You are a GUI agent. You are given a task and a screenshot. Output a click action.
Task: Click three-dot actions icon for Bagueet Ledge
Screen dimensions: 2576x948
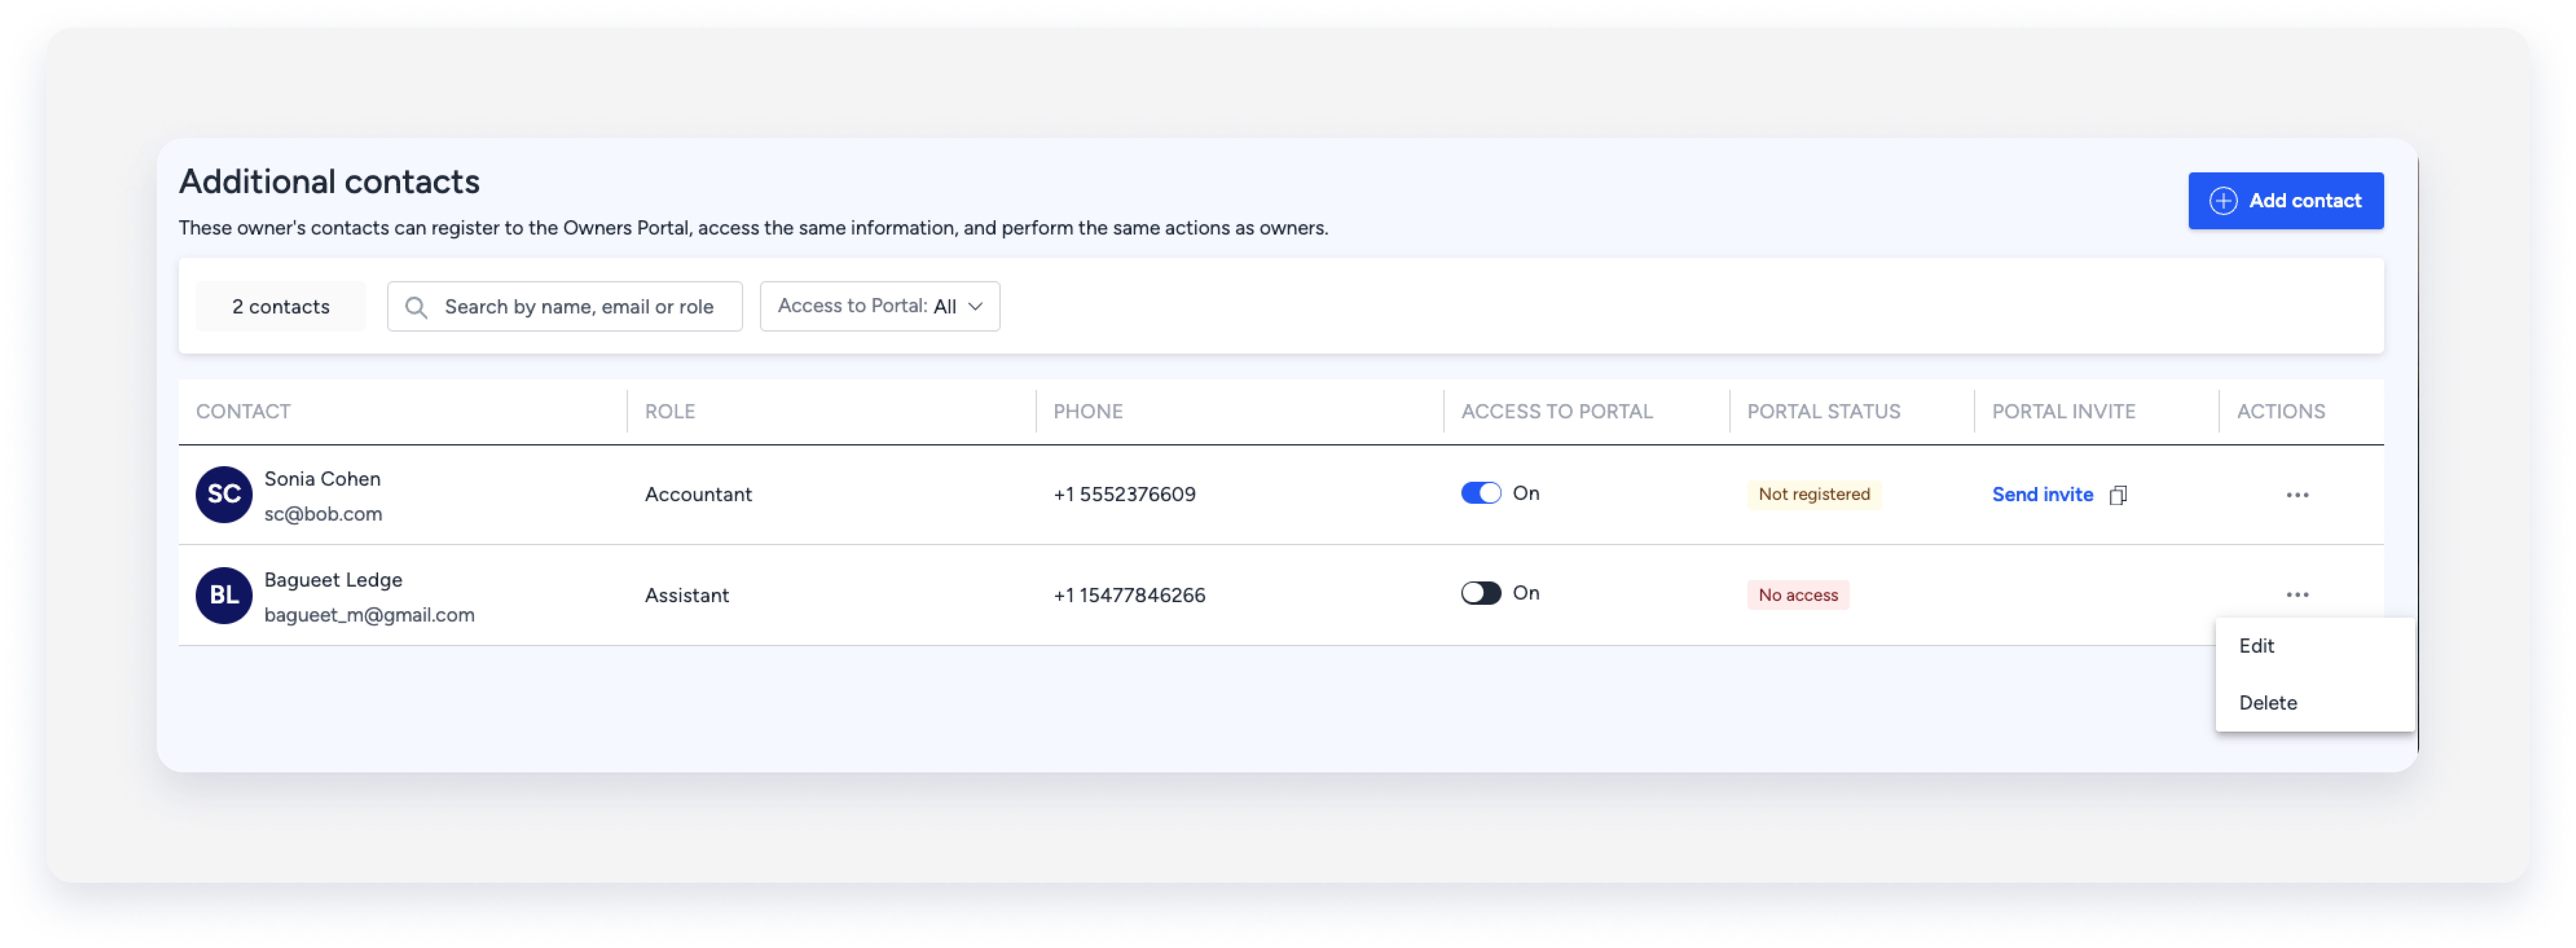click(2296, 595)
